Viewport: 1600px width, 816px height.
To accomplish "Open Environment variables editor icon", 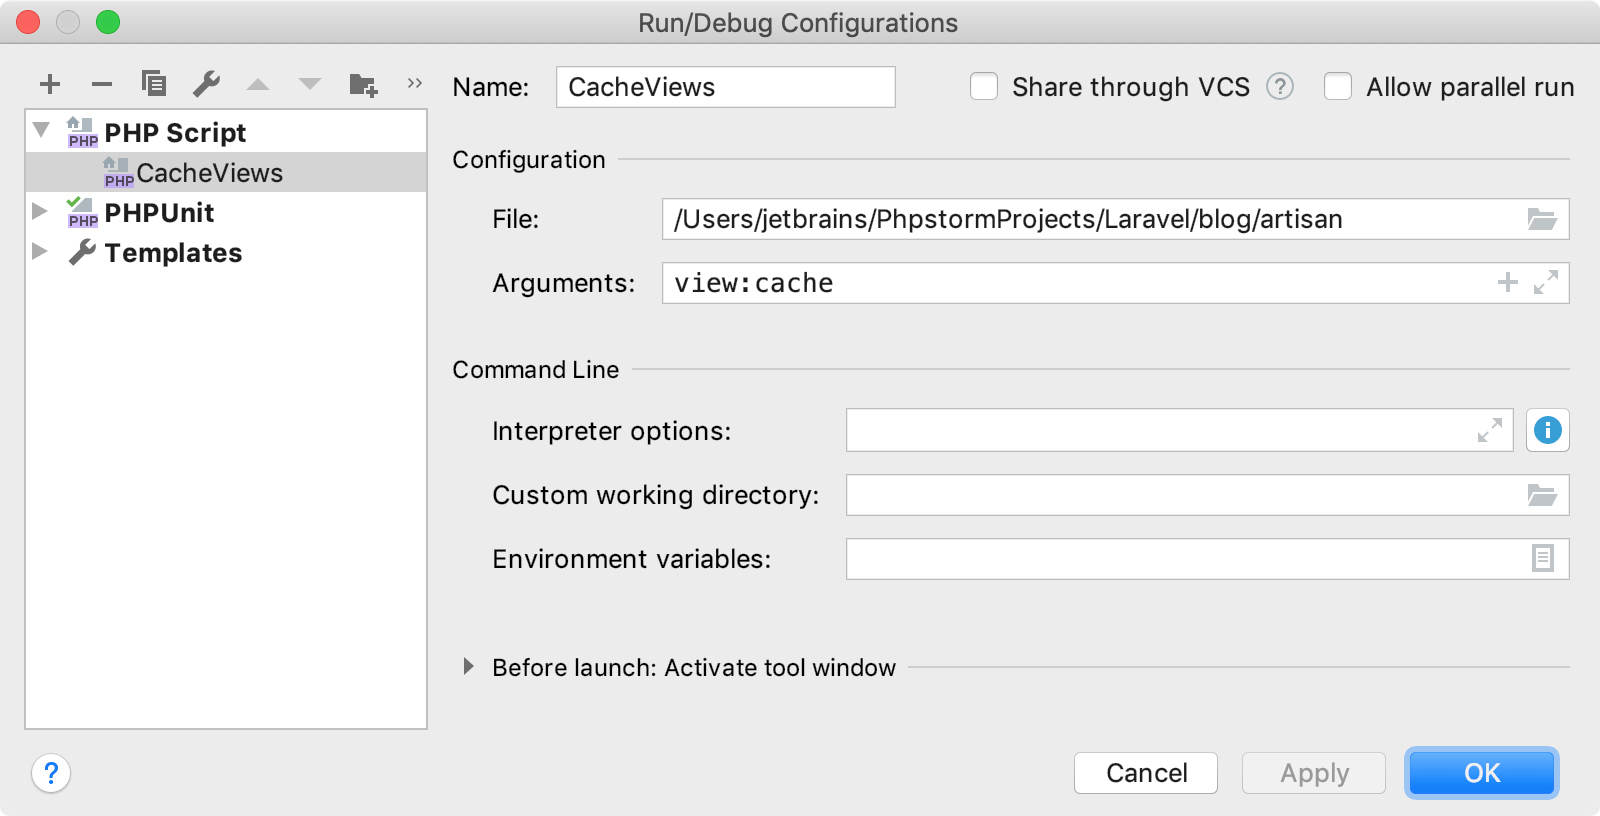I will pos(1543,558).
